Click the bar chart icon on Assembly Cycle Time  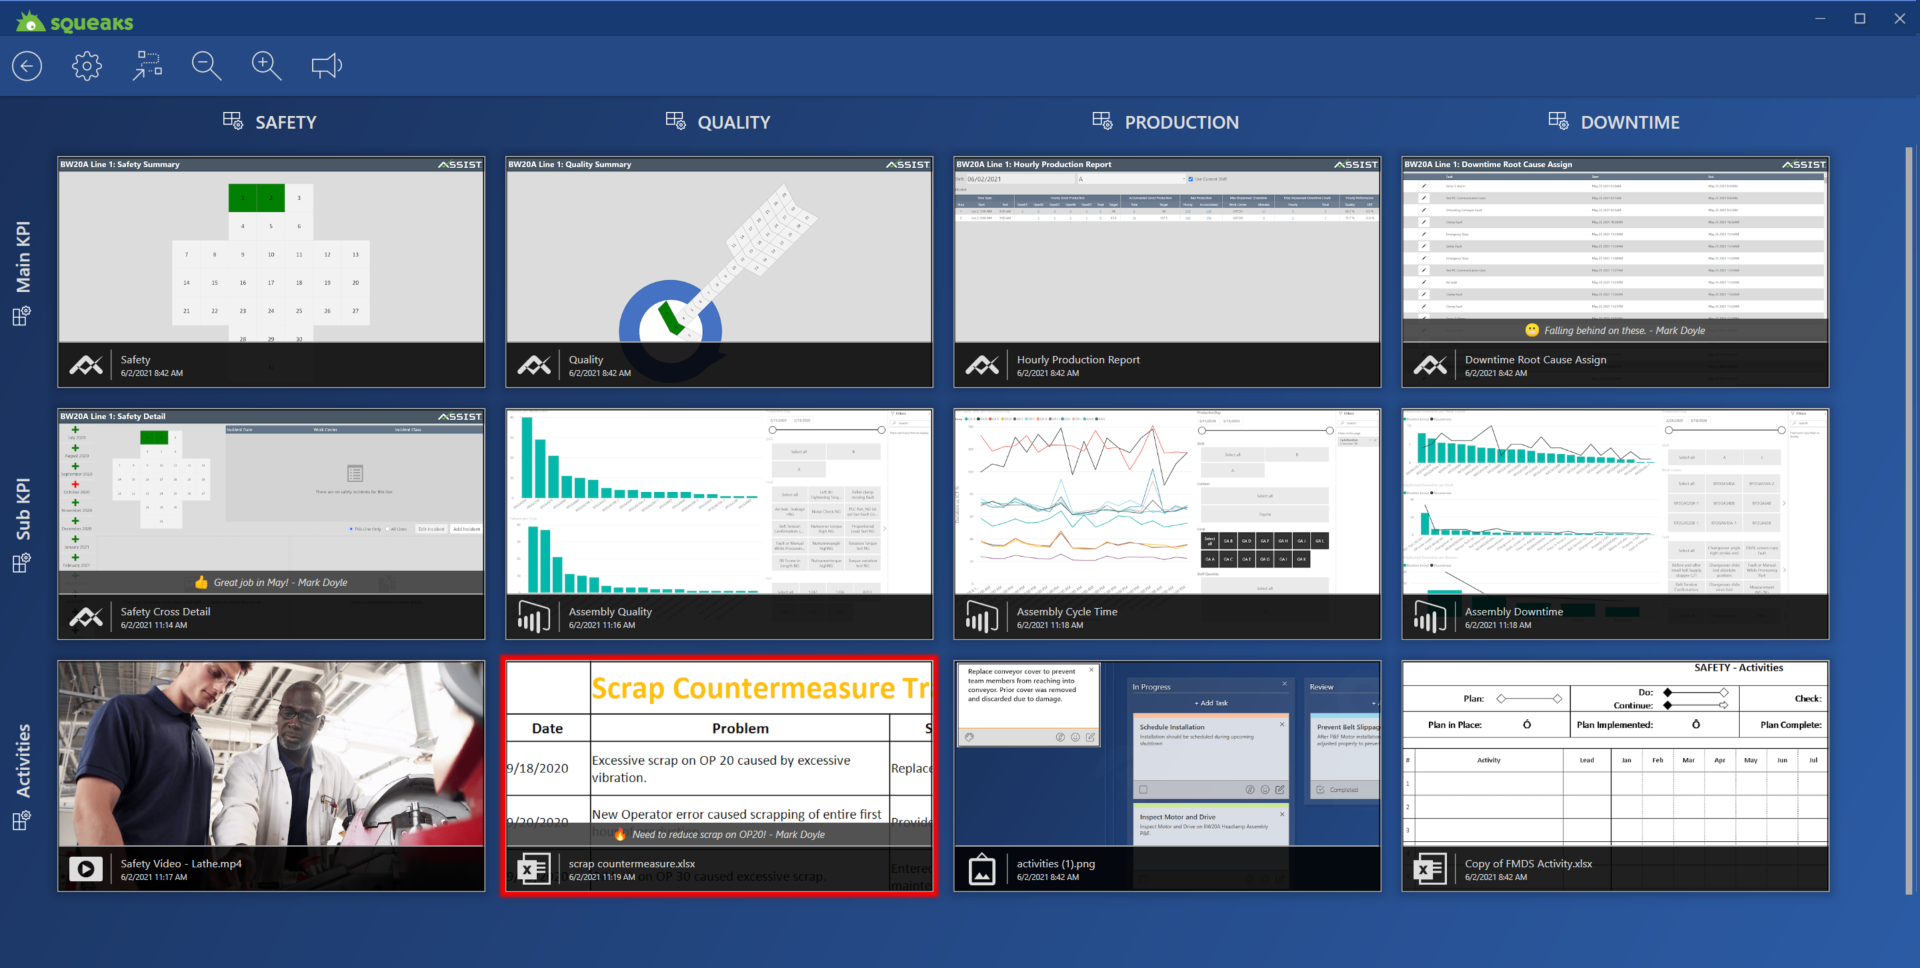(982, 616)
